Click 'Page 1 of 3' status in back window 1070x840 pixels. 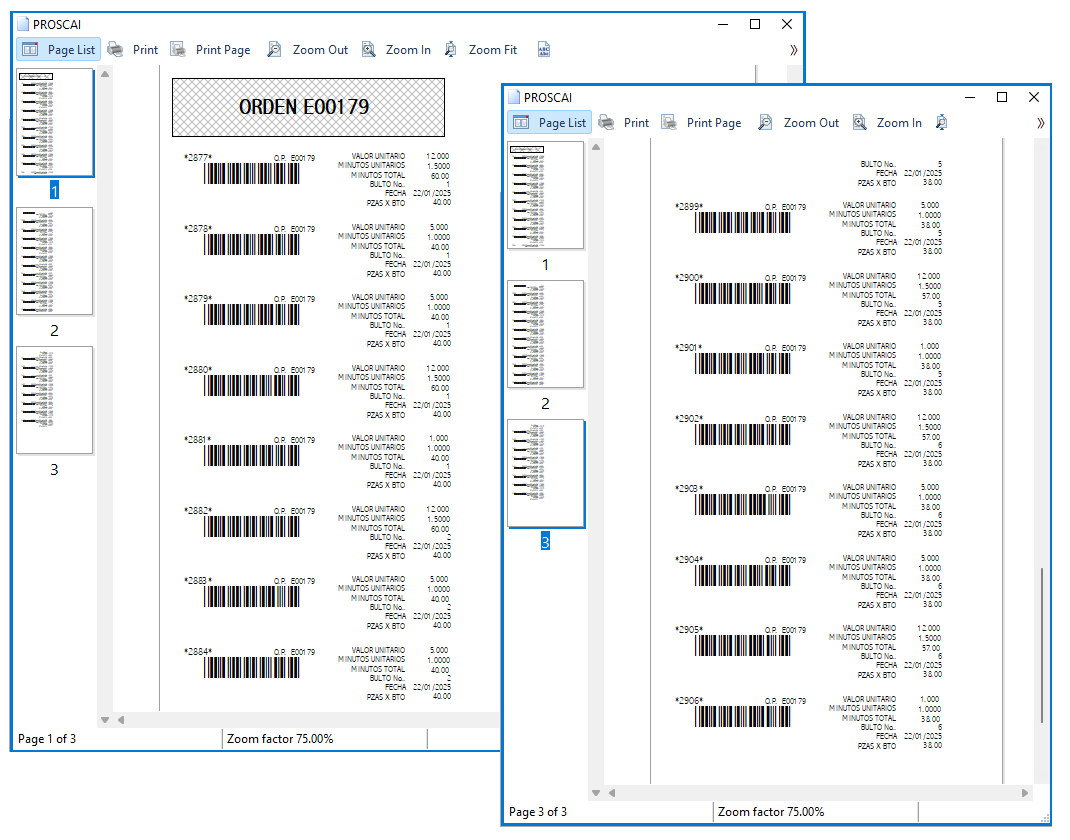click(47, 738)
